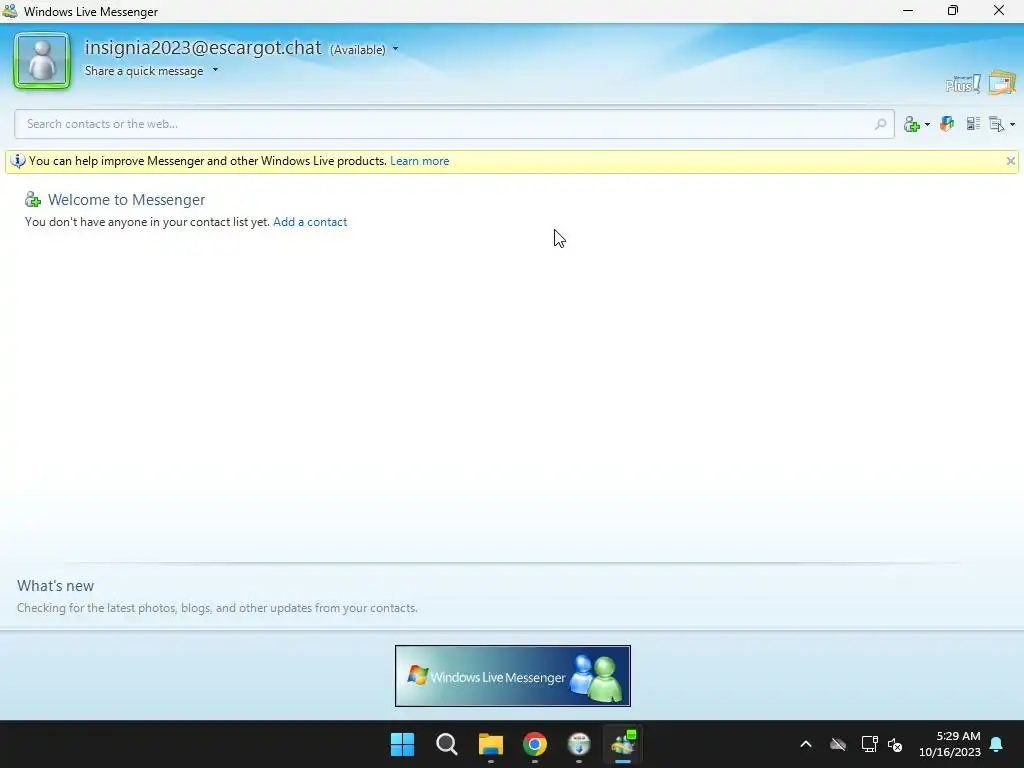Image resolution: width=1024 pixels, height=768 pixels.
Task: Click the OneDrive cloud tray icon
Action: 838,744
